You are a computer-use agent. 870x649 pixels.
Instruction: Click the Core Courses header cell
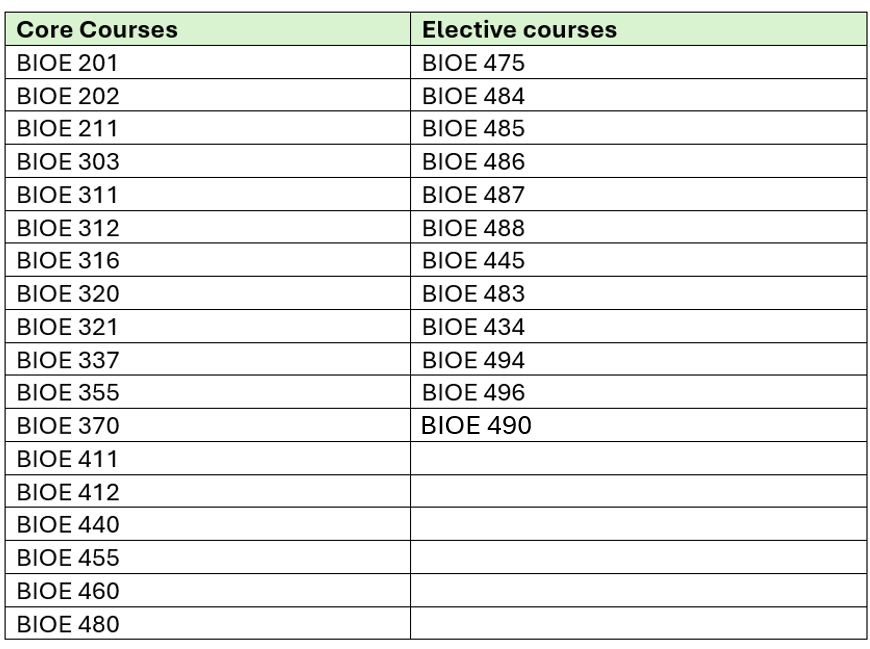point(208,29)
